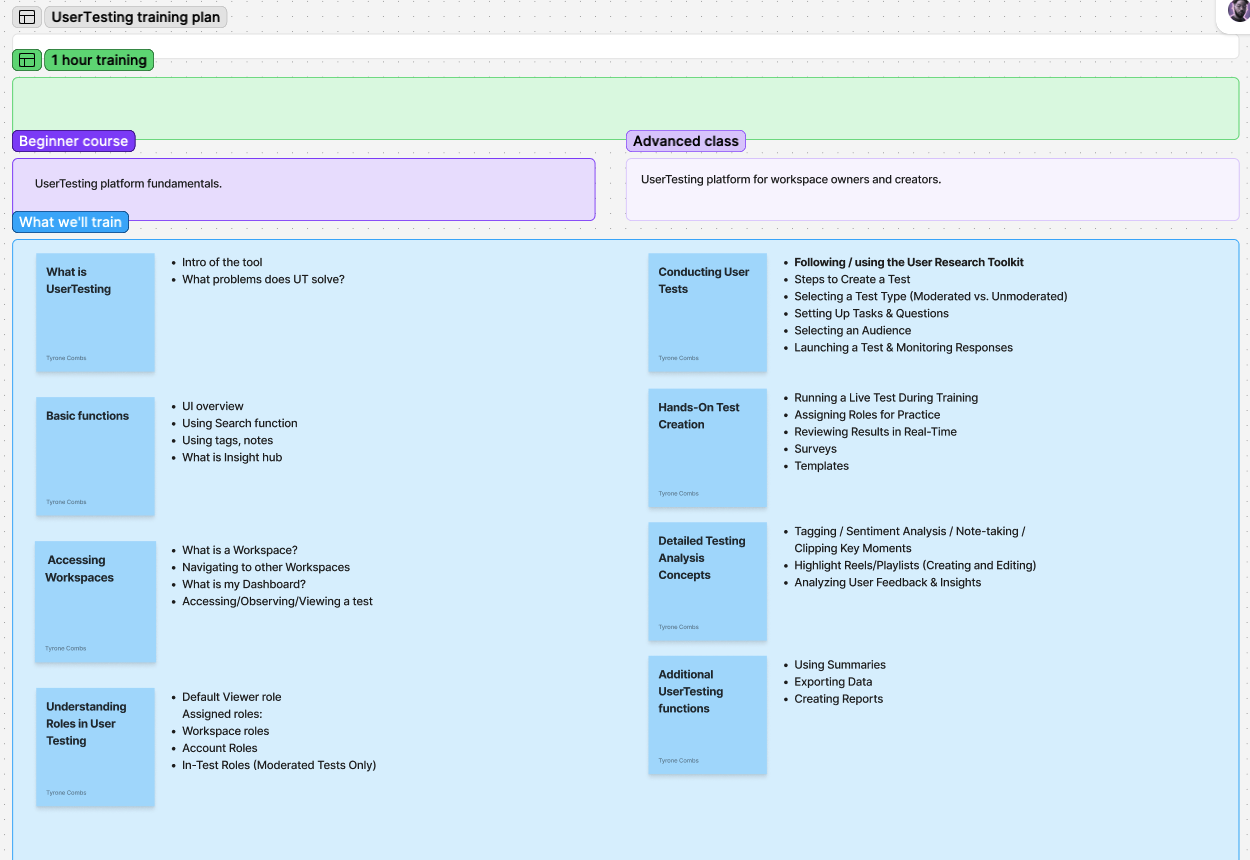1250x860 pixels.
Task: Click the Accessing Workspaces sticky note
Action: click(96, 601)
